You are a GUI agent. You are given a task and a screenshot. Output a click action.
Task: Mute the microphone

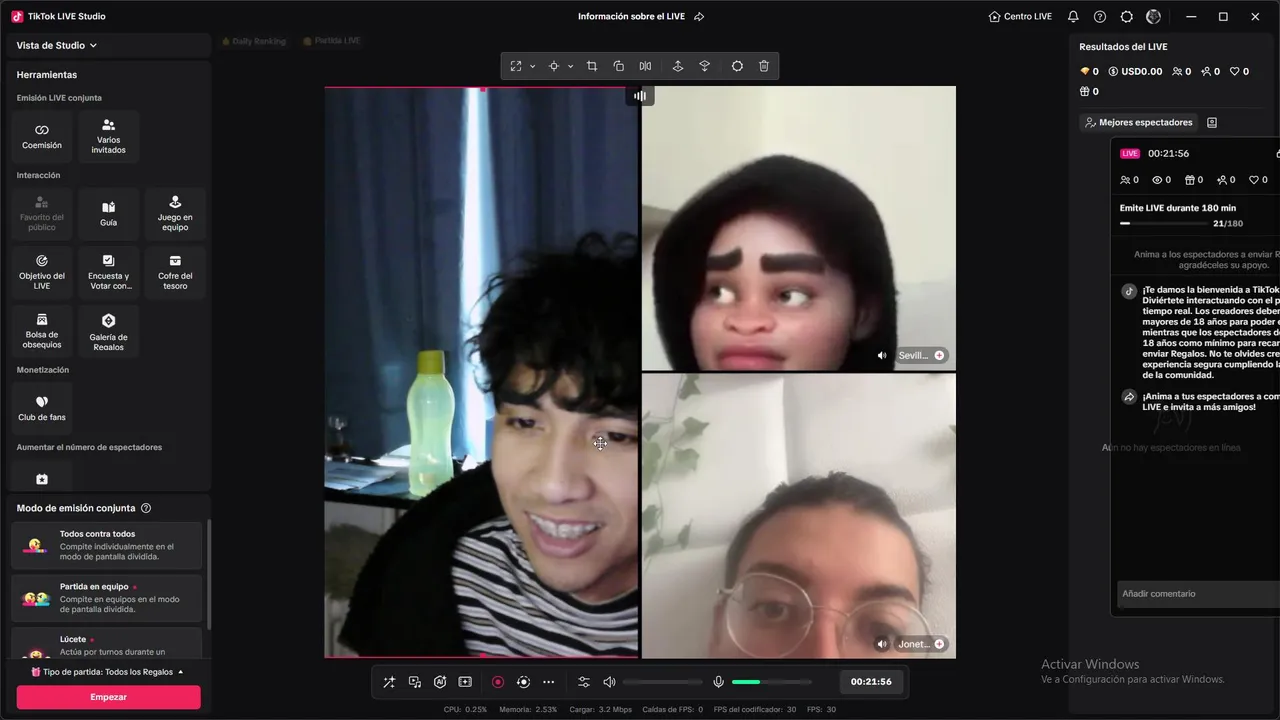click(718, 682)
